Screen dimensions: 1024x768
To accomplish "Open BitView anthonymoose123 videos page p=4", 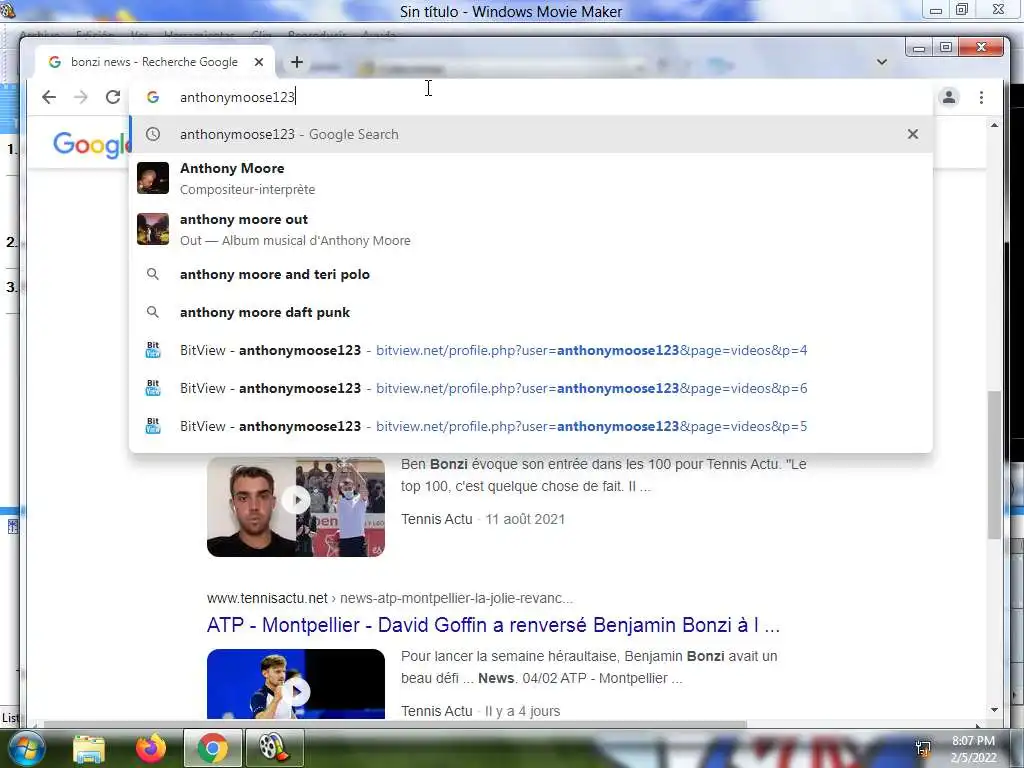I will [x=530, y=350].
